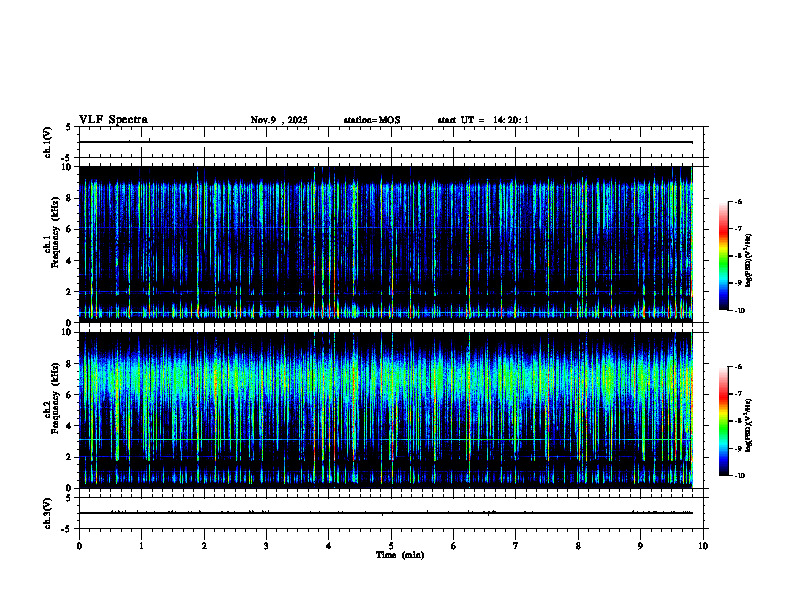792x612 pixels.
Task: Select the date text "Nov.9 , 2025"
Action: 279,120
